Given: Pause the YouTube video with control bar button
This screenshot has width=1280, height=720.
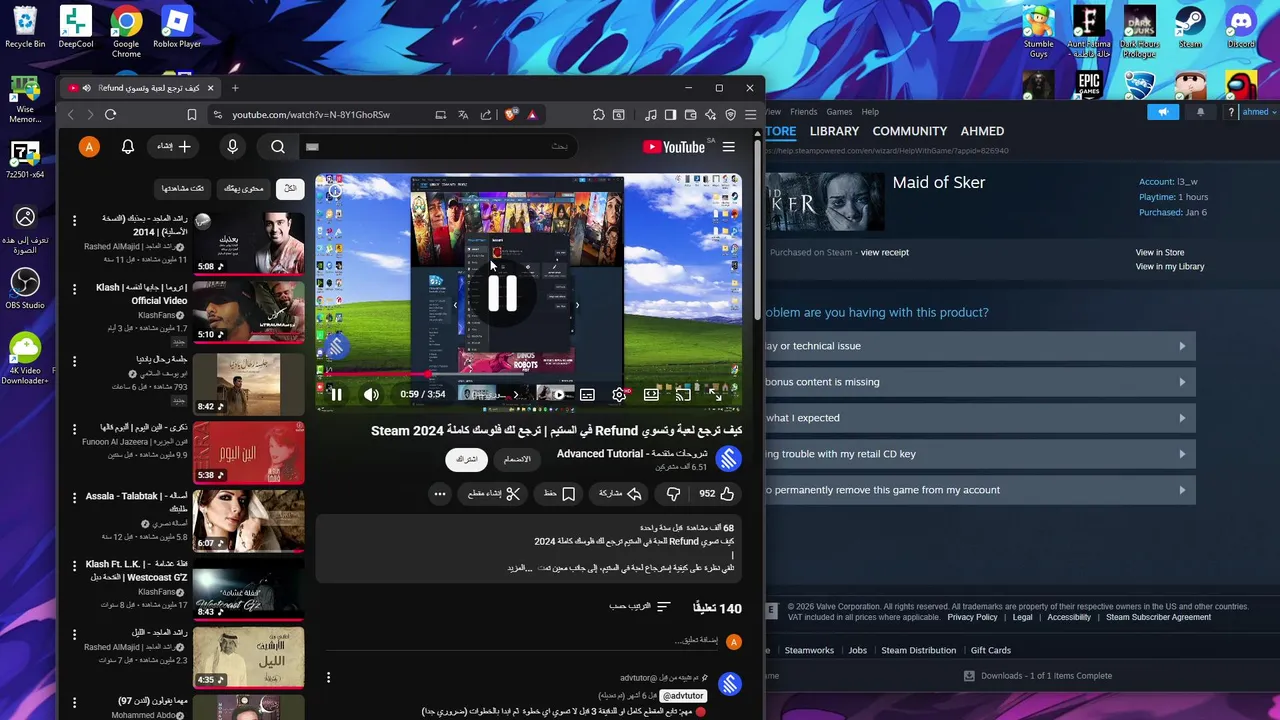Looking at the screenshot, I should coord(336,395).
